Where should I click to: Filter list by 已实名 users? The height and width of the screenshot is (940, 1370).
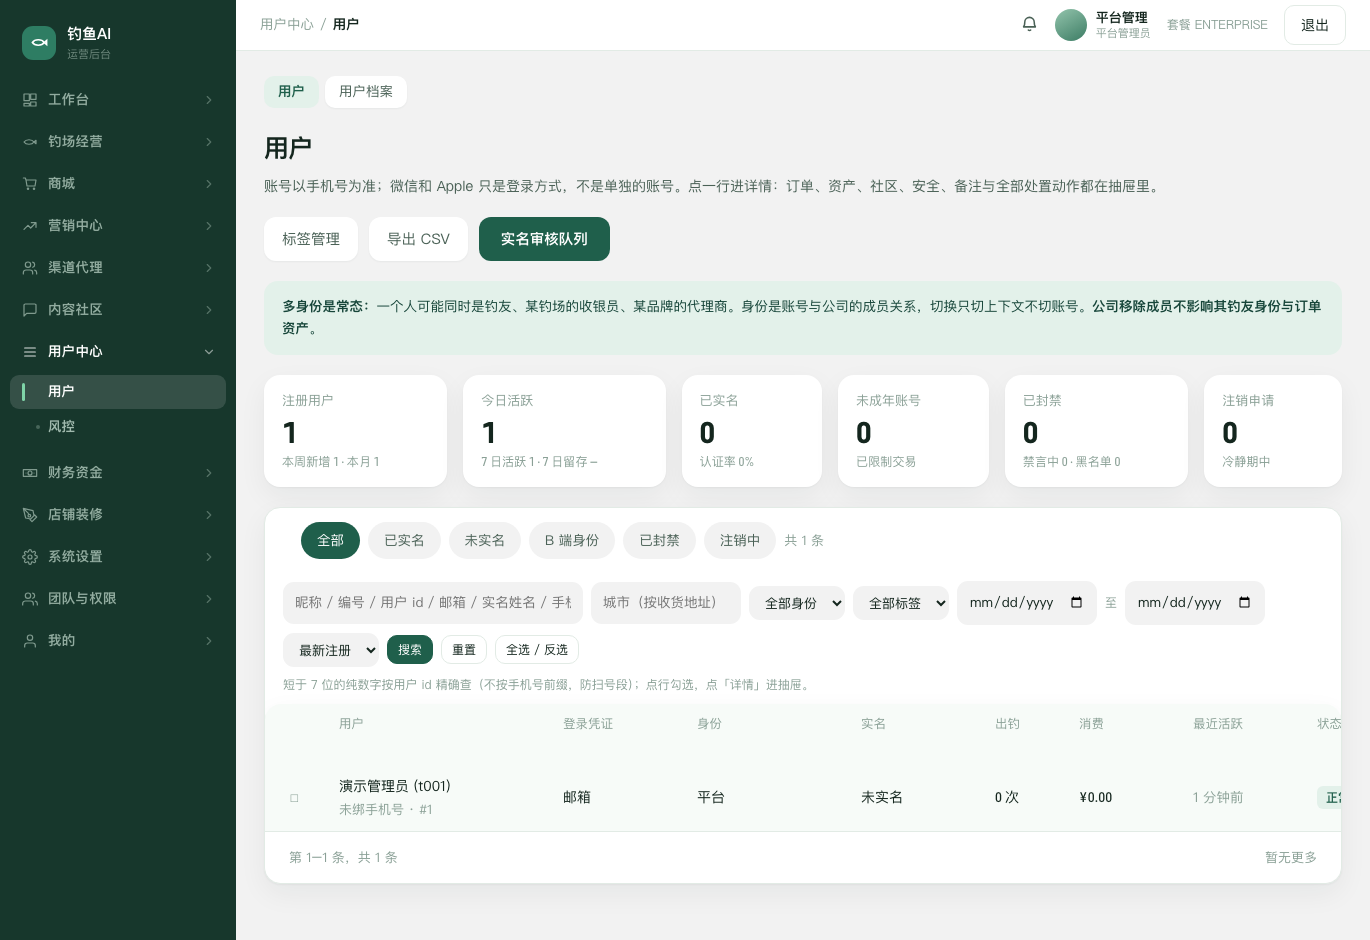pos(404,541)
